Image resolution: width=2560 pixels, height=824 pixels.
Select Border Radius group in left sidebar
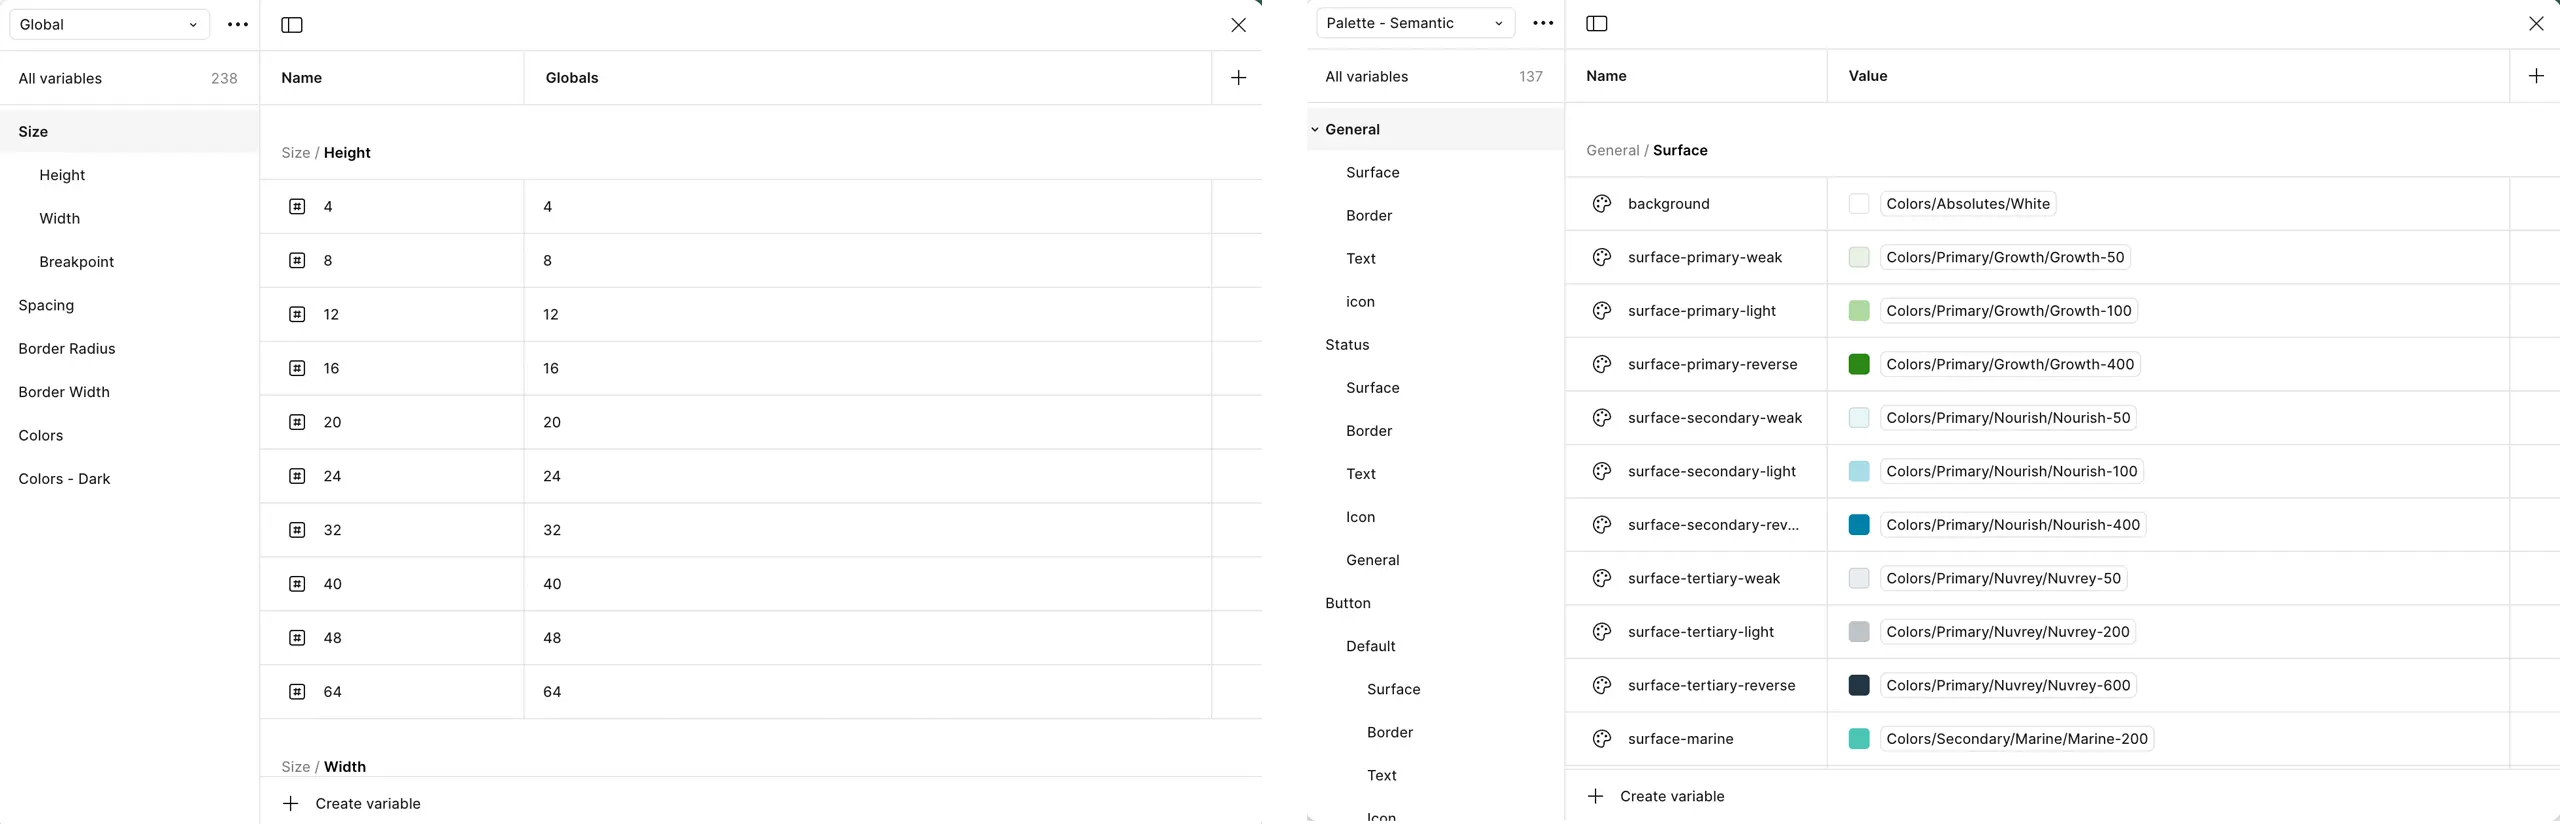pos(67,349)
